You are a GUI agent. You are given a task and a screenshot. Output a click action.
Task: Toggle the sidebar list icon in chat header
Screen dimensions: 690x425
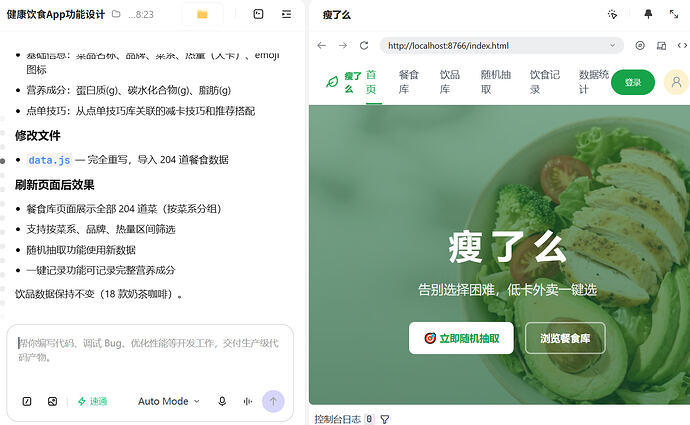click(x=286, y=14)
